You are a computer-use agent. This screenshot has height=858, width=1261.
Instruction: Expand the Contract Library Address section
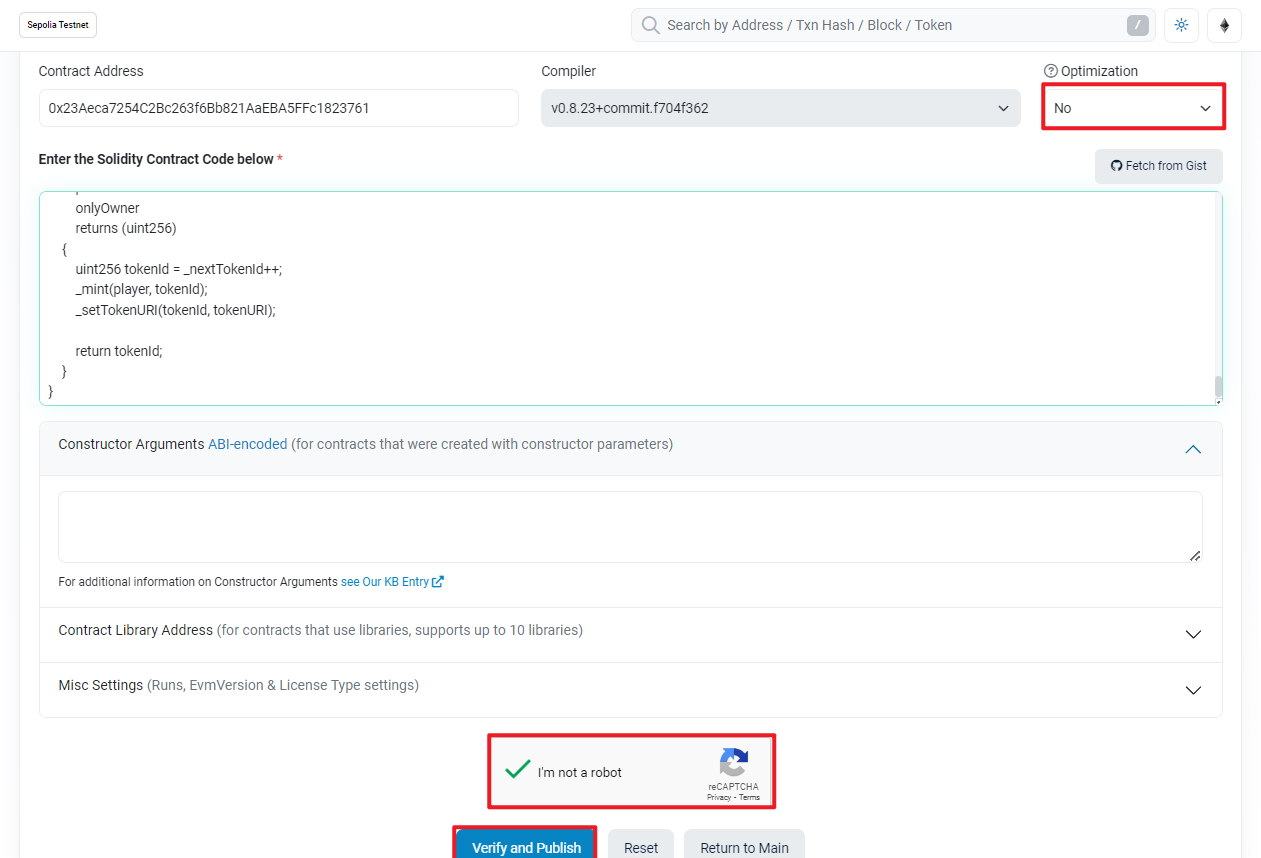pyautogui.click(x=1192, y=635)
